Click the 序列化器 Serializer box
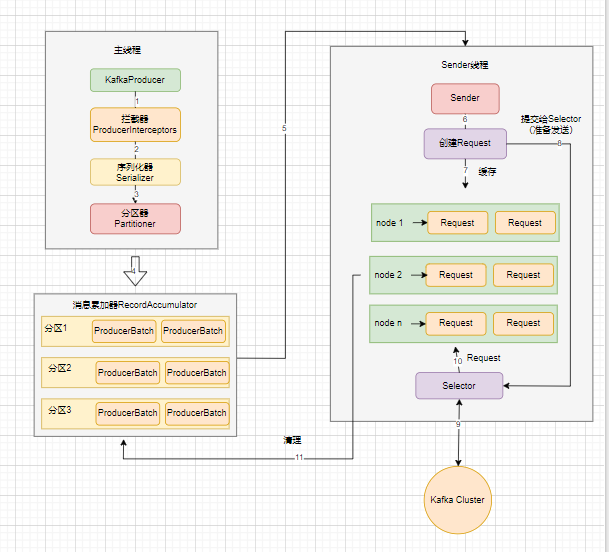 (135, 172)
